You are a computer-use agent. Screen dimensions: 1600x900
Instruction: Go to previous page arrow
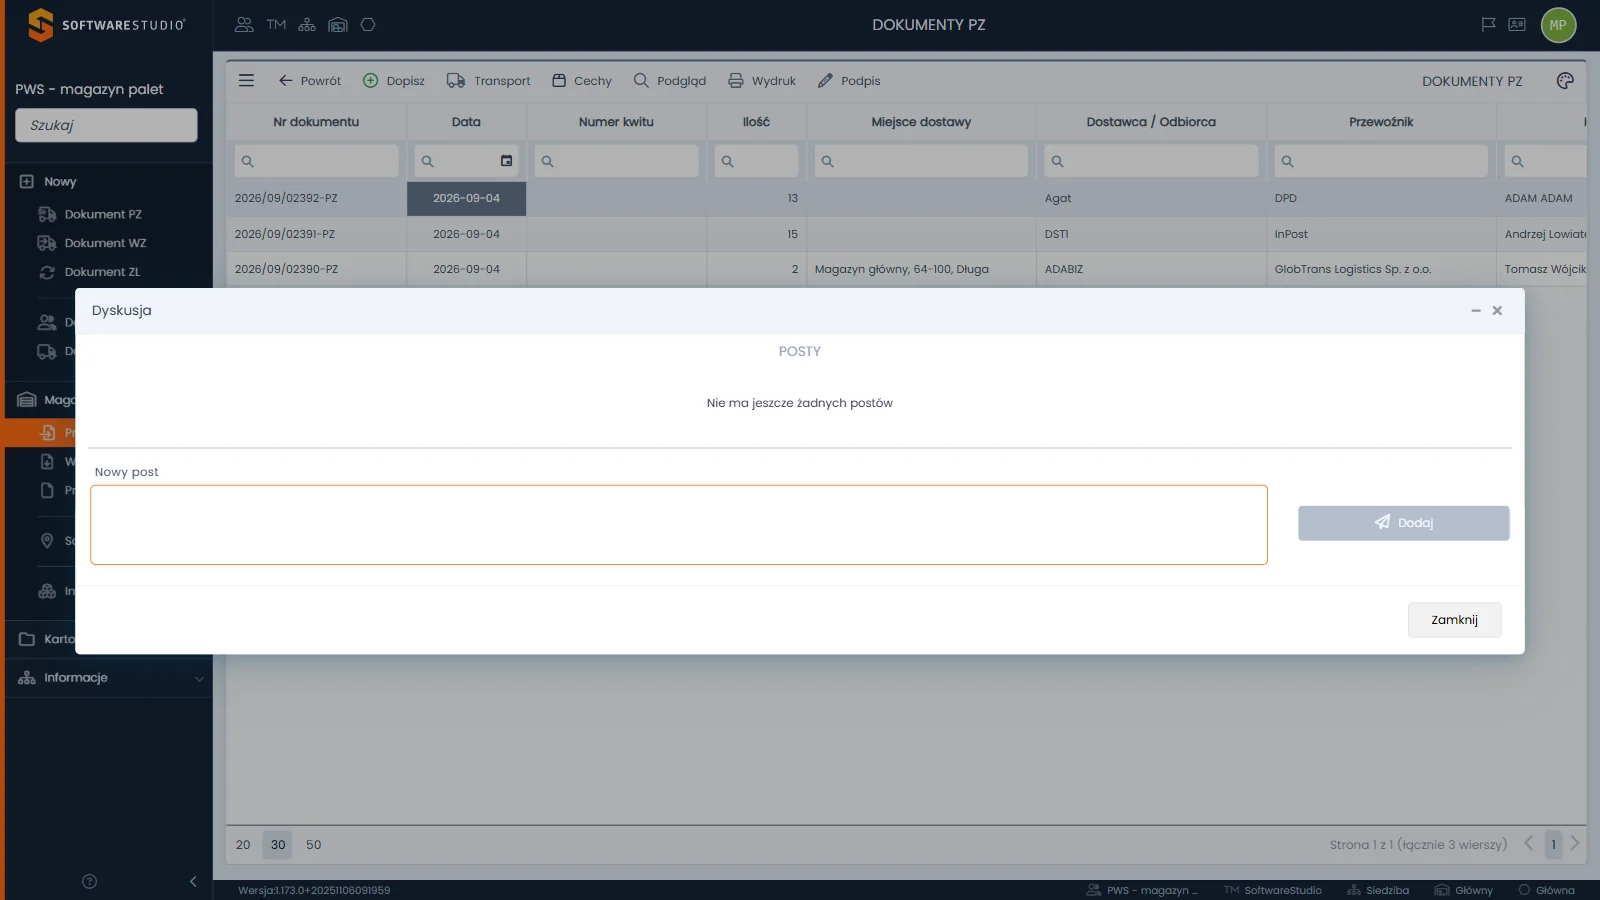pos(1528,844)
